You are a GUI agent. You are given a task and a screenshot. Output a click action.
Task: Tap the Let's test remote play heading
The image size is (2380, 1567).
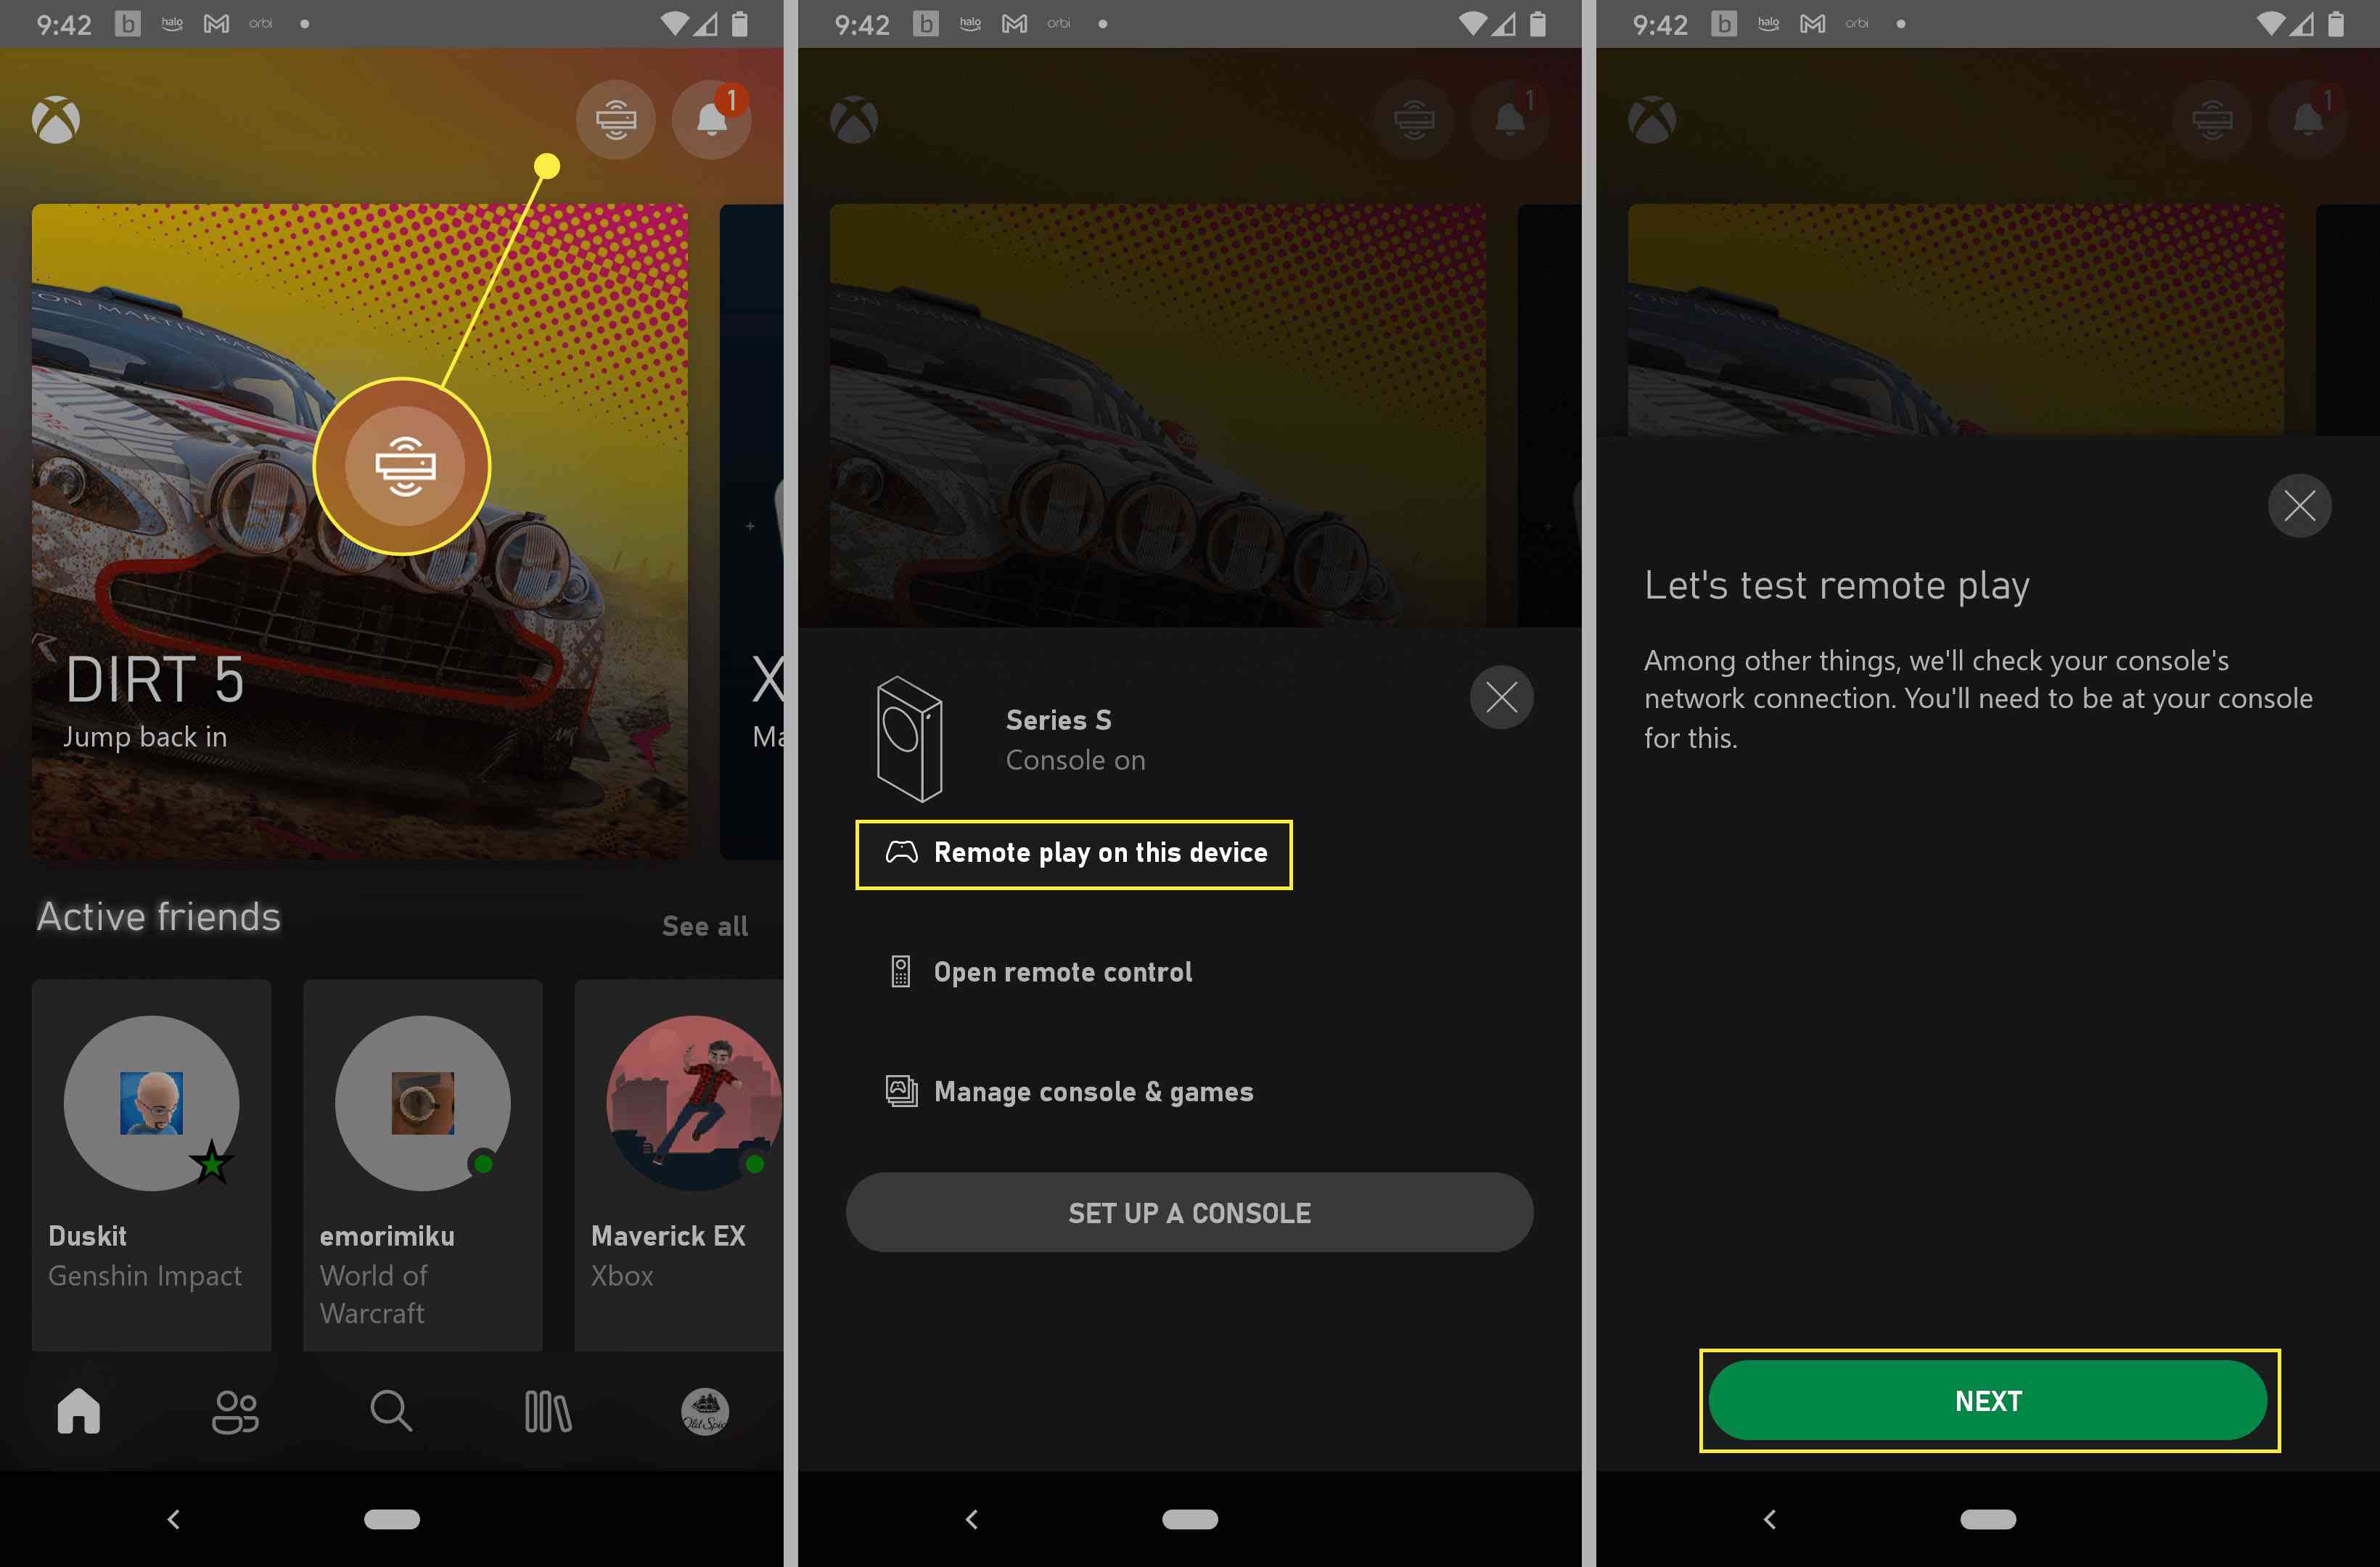point(1837,586)
